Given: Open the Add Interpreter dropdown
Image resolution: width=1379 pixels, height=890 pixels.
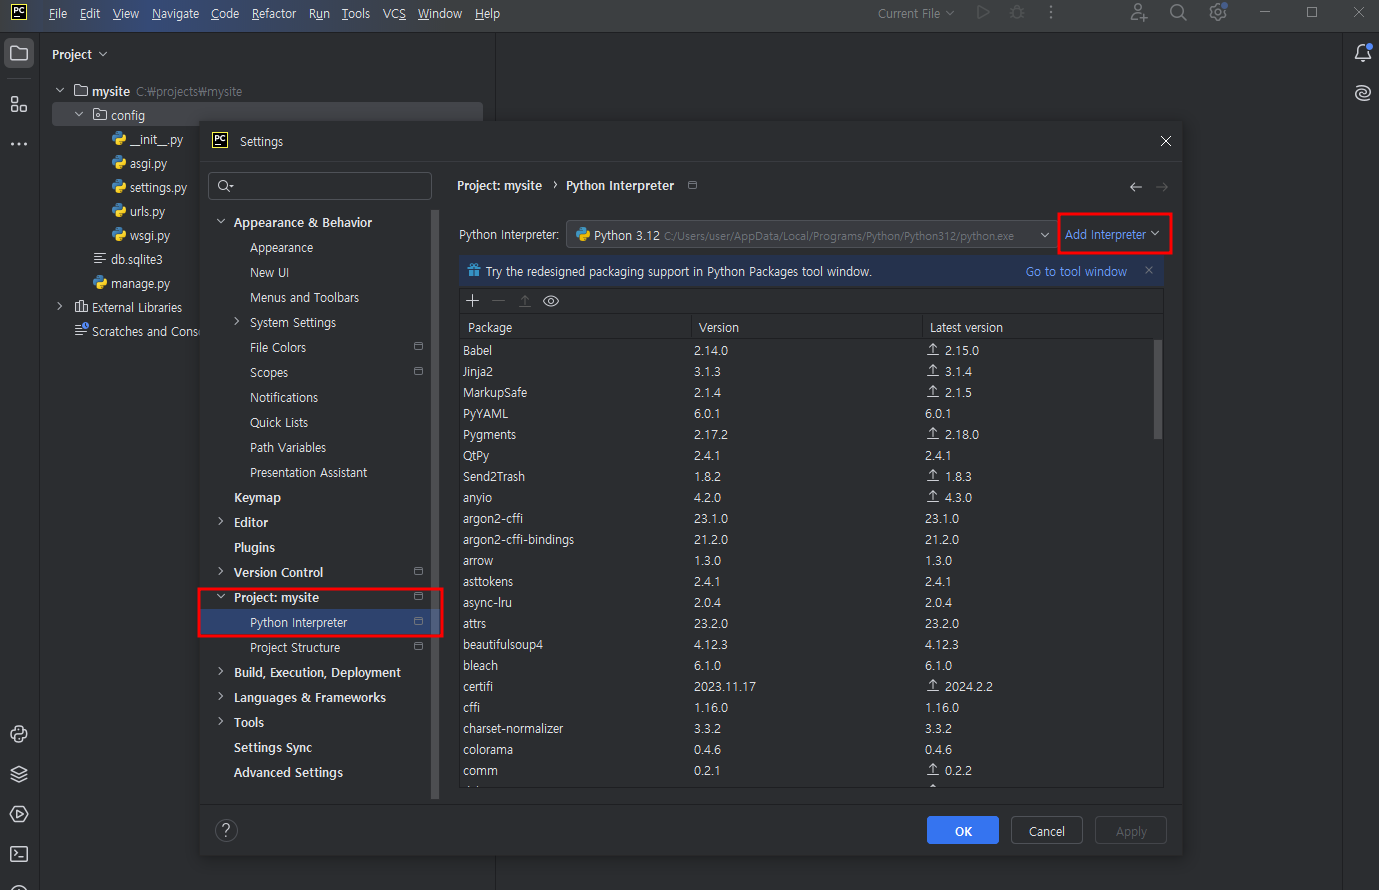Looking at the screenshot, I should pyautogui.click(x=1112, y=234).
